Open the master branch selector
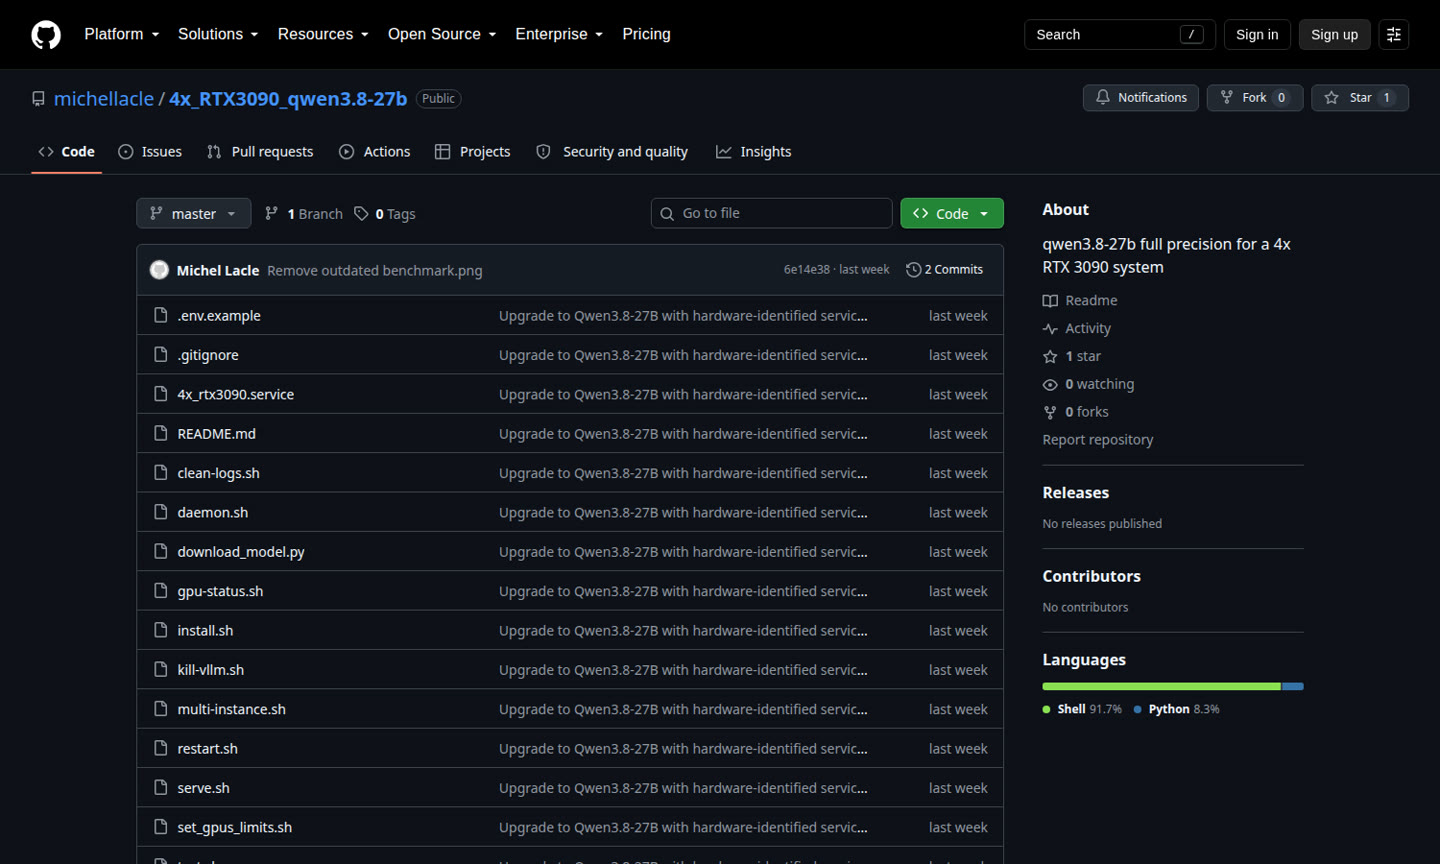 click(193, 213)
